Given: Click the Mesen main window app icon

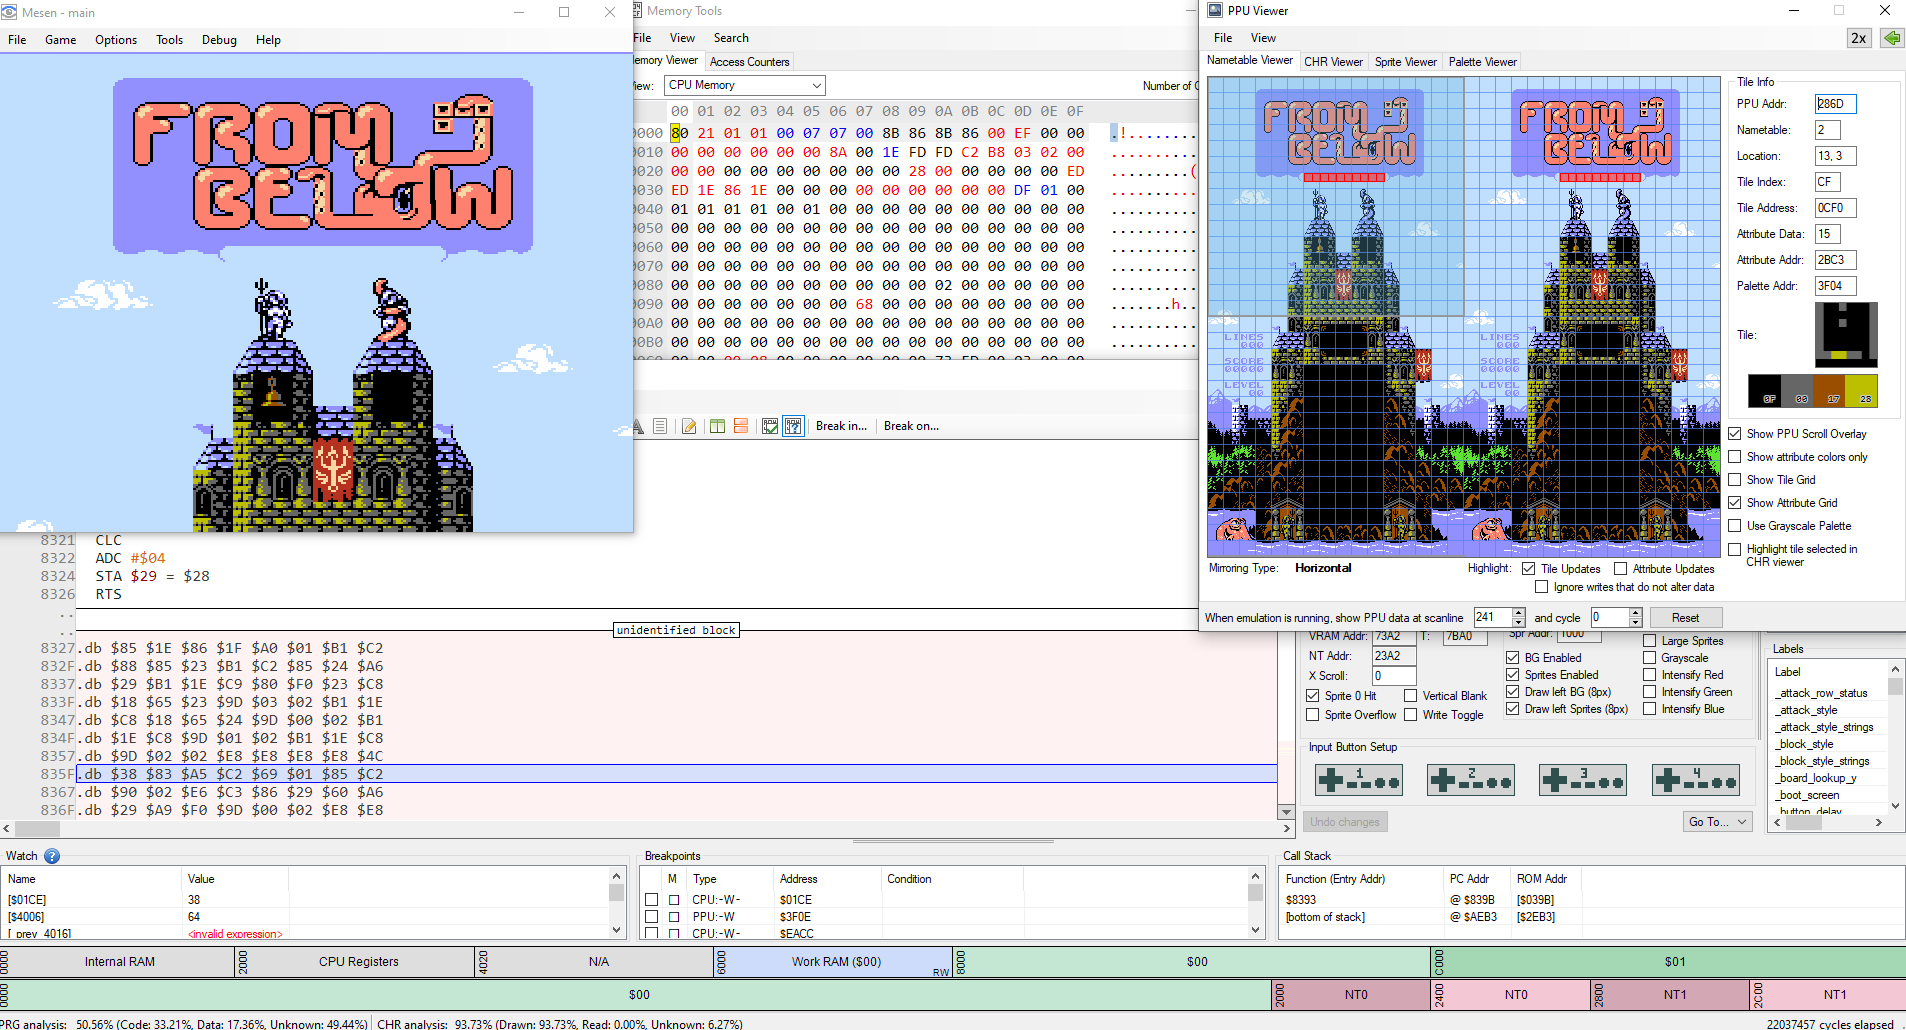Looking at the screenshot, I should [x=10, y=12].
